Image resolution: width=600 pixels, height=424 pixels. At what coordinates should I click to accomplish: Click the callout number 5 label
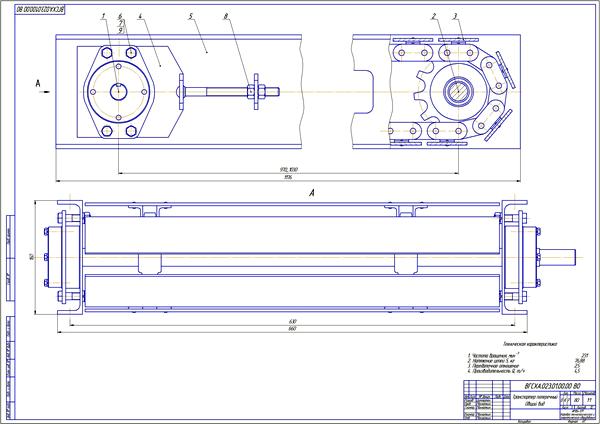(x=190, y=16)
